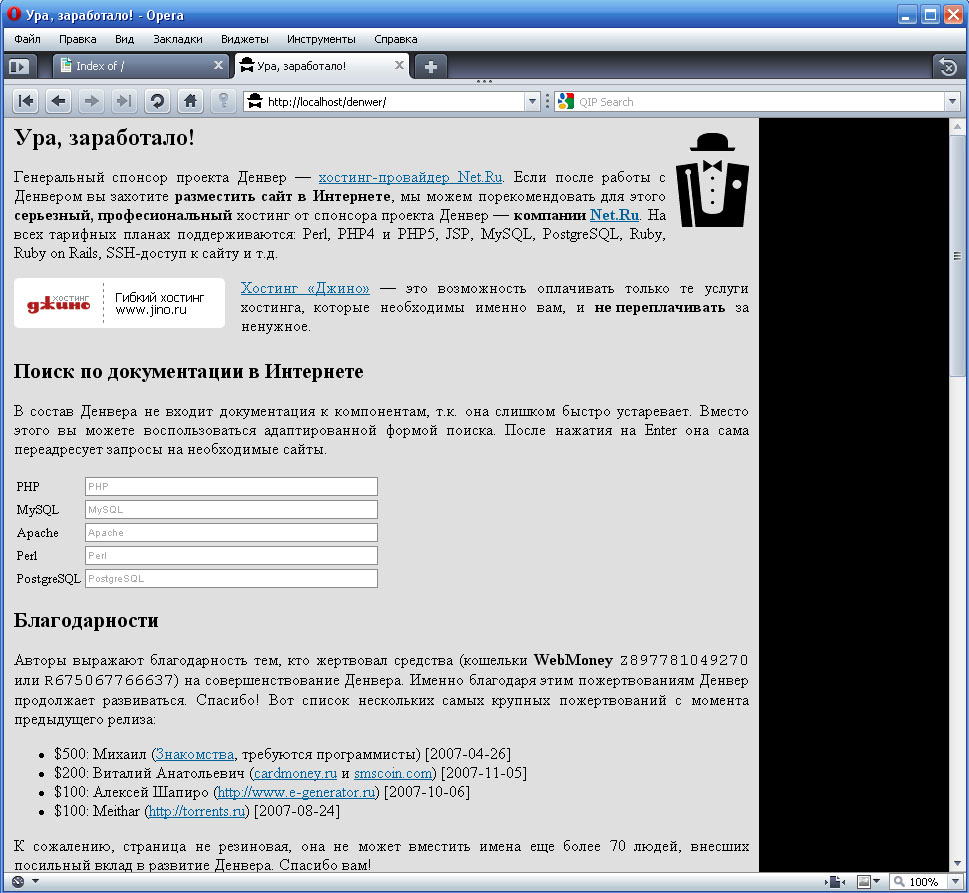Click the vertical scrollbar up arrow
This screenshot has width=969, height=893.
pos(957,126)
